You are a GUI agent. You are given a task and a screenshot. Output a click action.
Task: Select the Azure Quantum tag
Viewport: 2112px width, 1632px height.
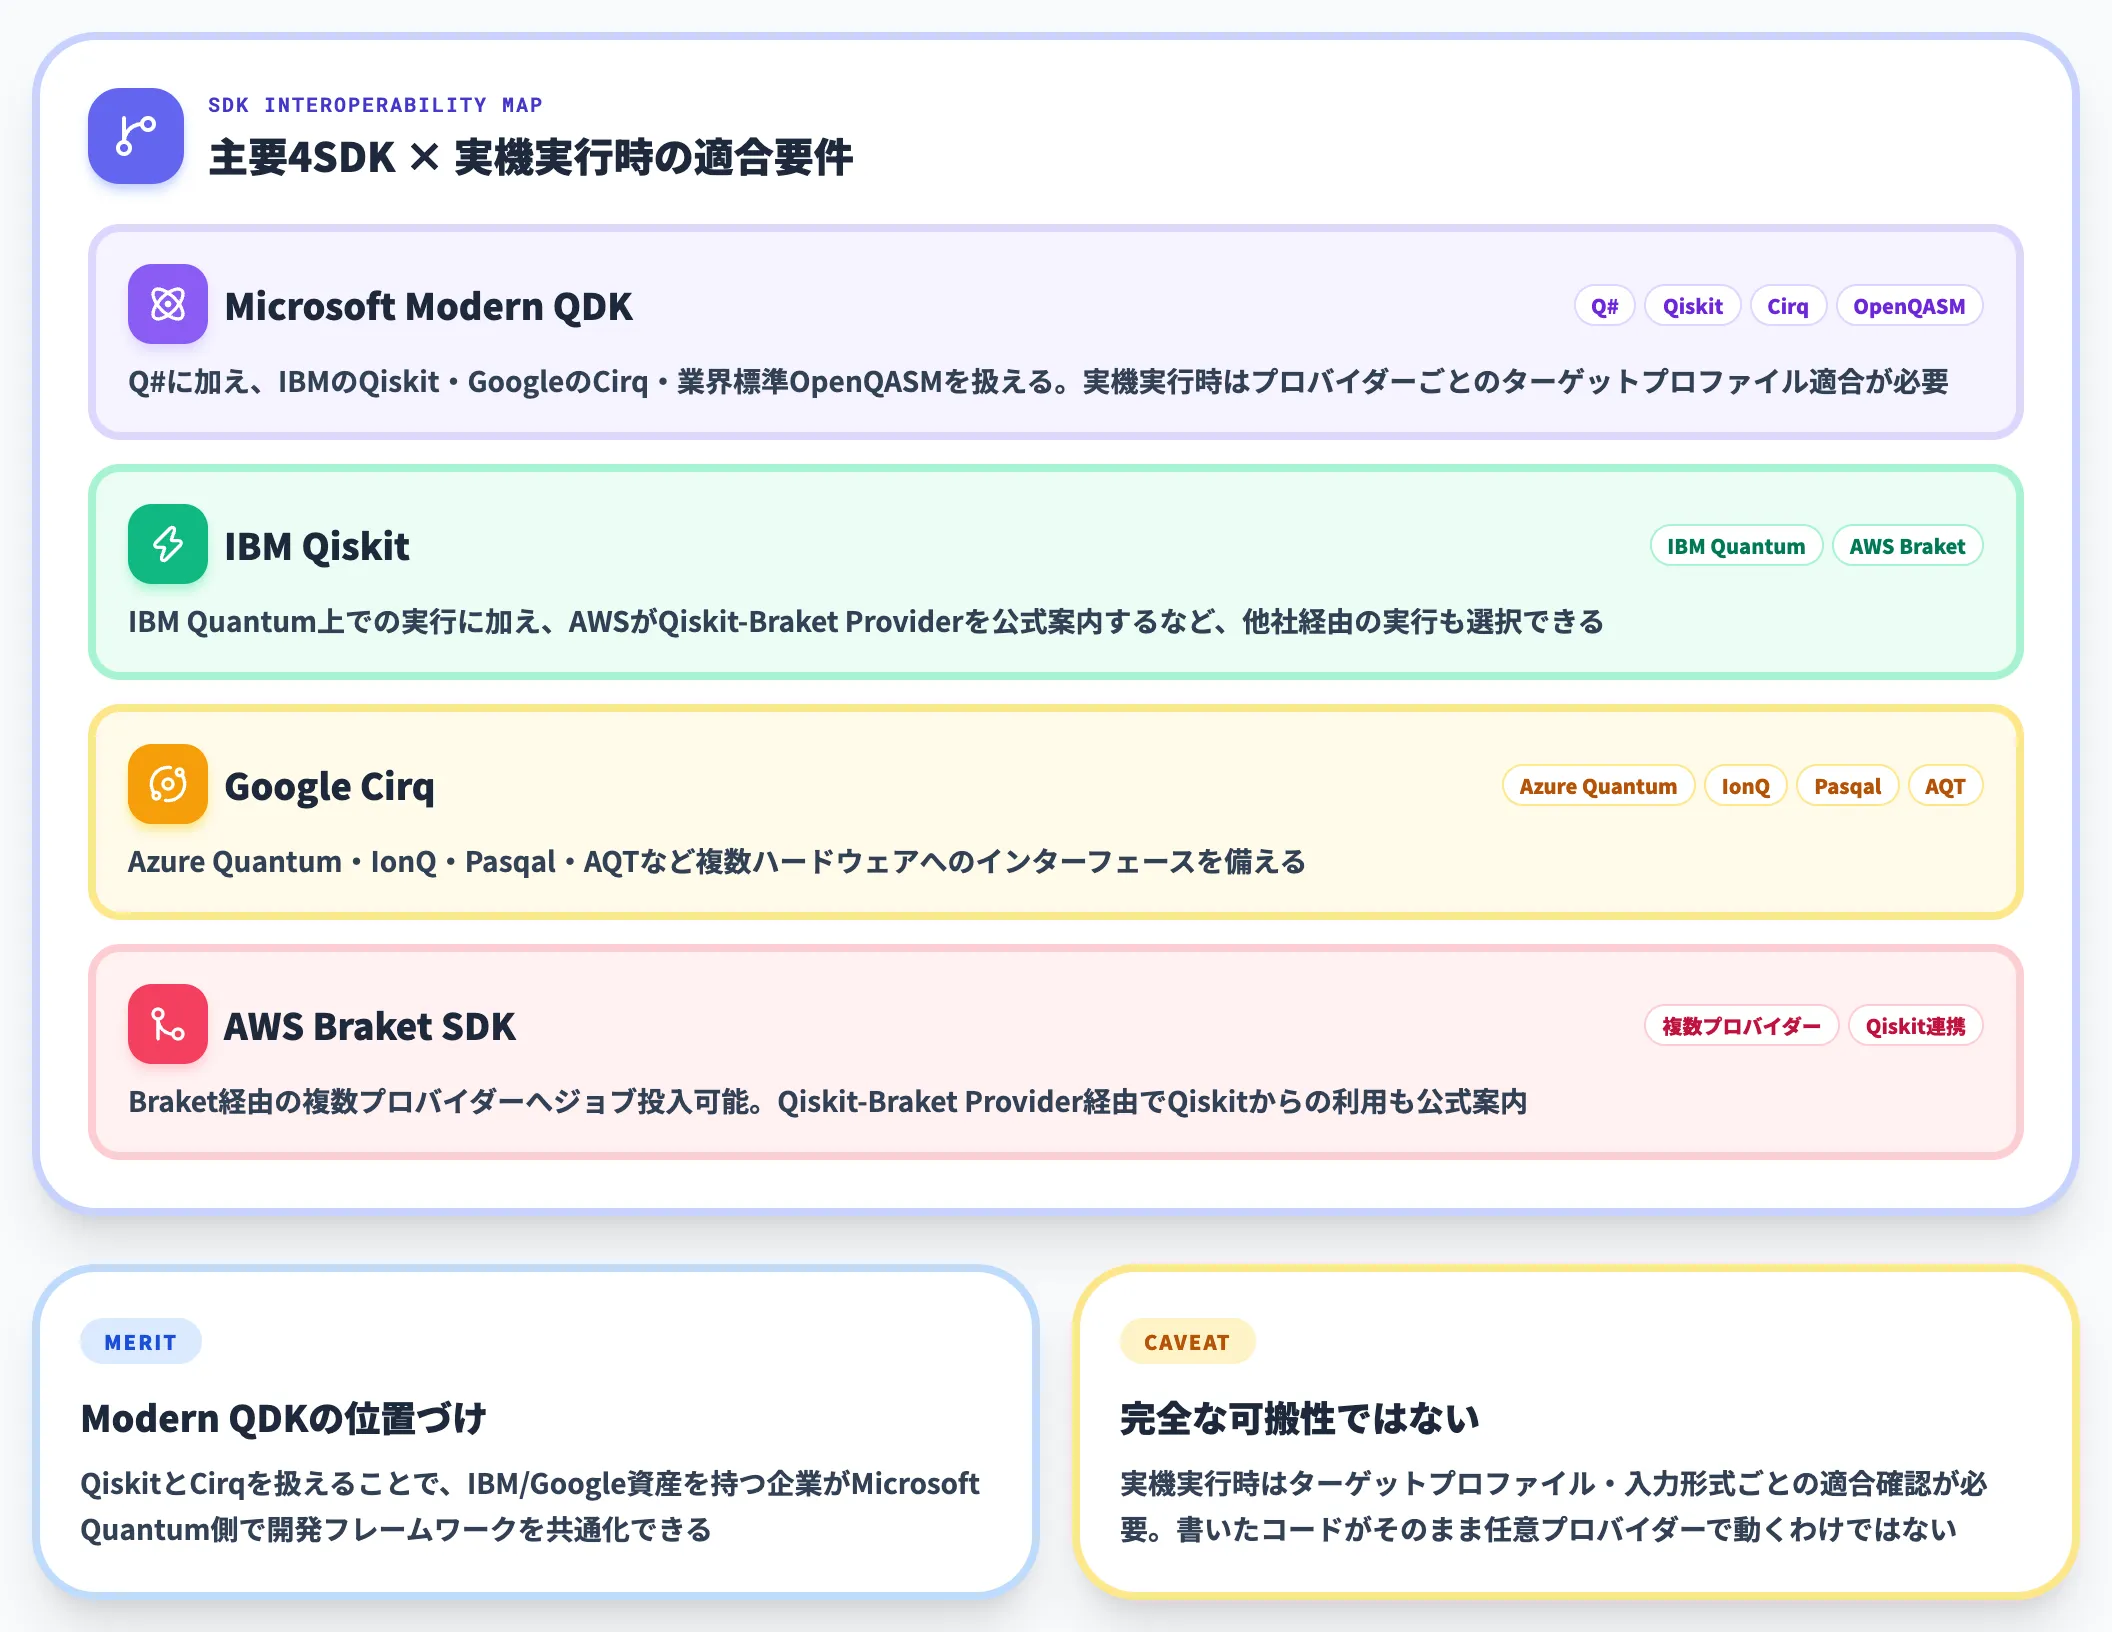coord(1599,786)
